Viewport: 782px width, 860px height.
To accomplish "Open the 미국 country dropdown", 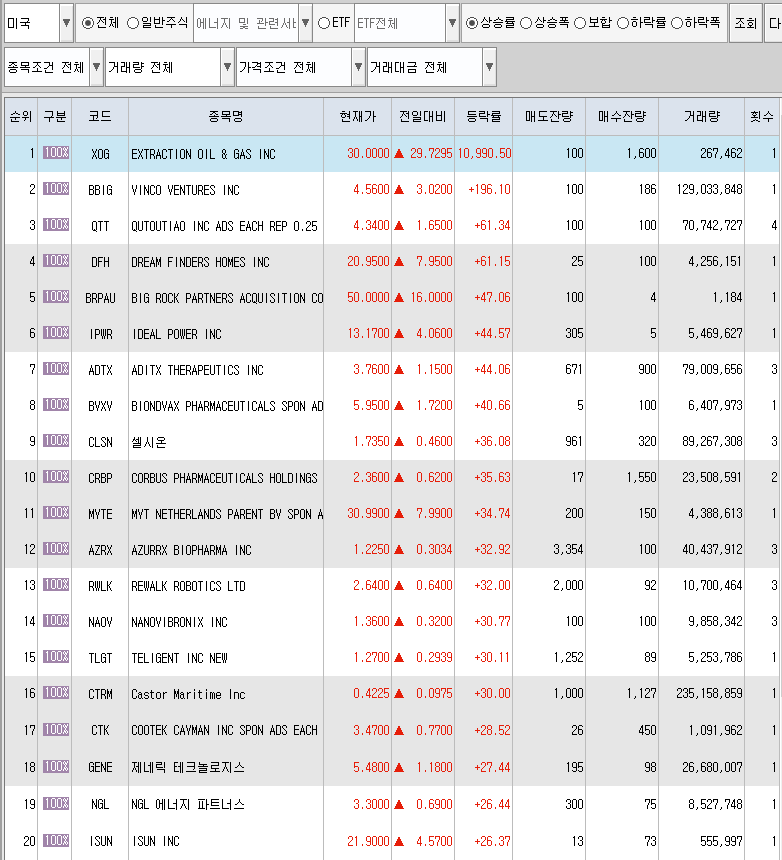I will point(66,23).
